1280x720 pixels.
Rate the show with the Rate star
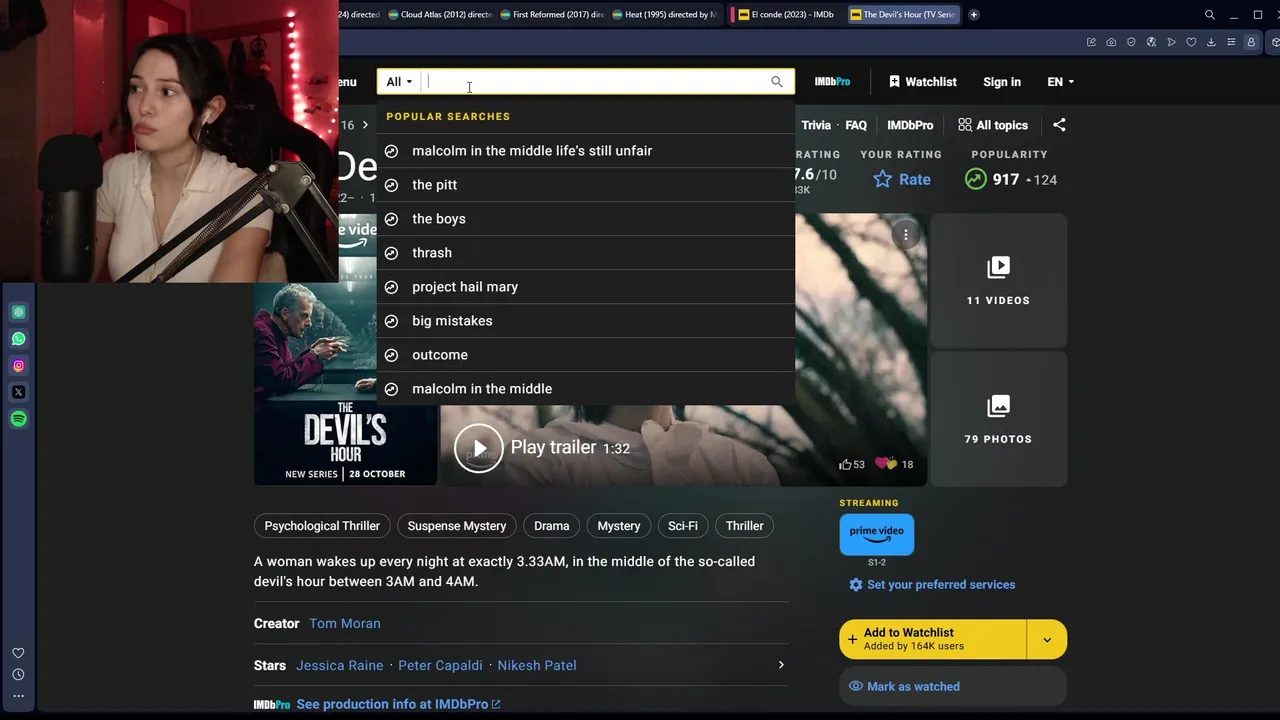point(902,180)
